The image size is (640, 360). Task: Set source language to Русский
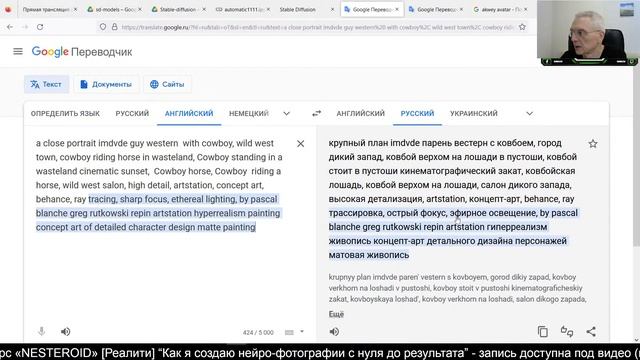[x=132, y=113]
